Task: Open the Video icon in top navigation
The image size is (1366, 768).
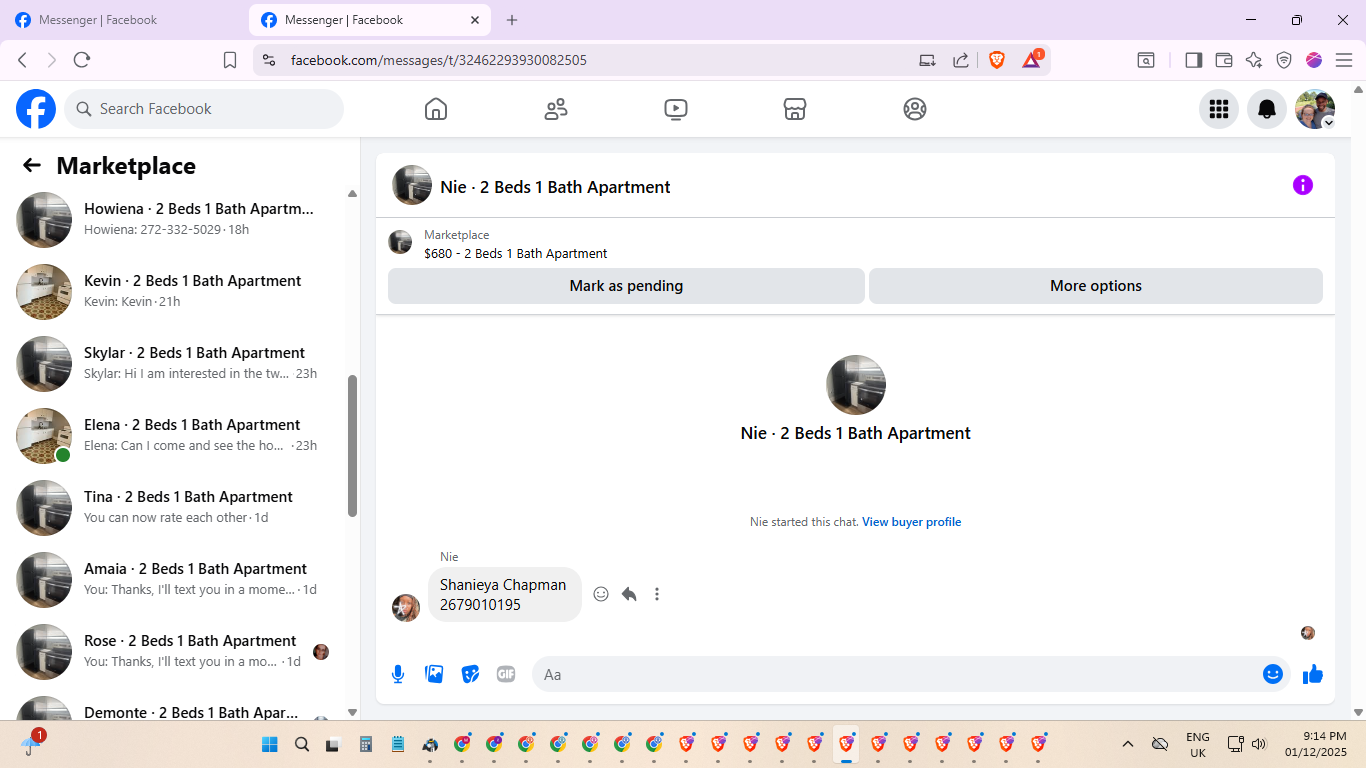Action: tap(676, 109)
